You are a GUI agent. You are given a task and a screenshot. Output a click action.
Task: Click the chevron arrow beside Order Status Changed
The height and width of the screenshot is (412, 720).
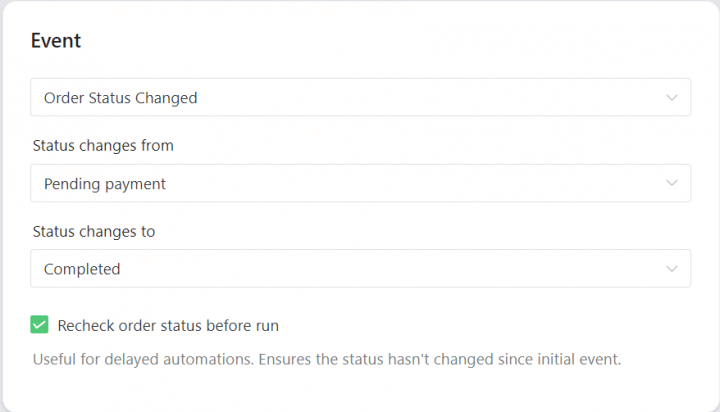pos(671,98)
